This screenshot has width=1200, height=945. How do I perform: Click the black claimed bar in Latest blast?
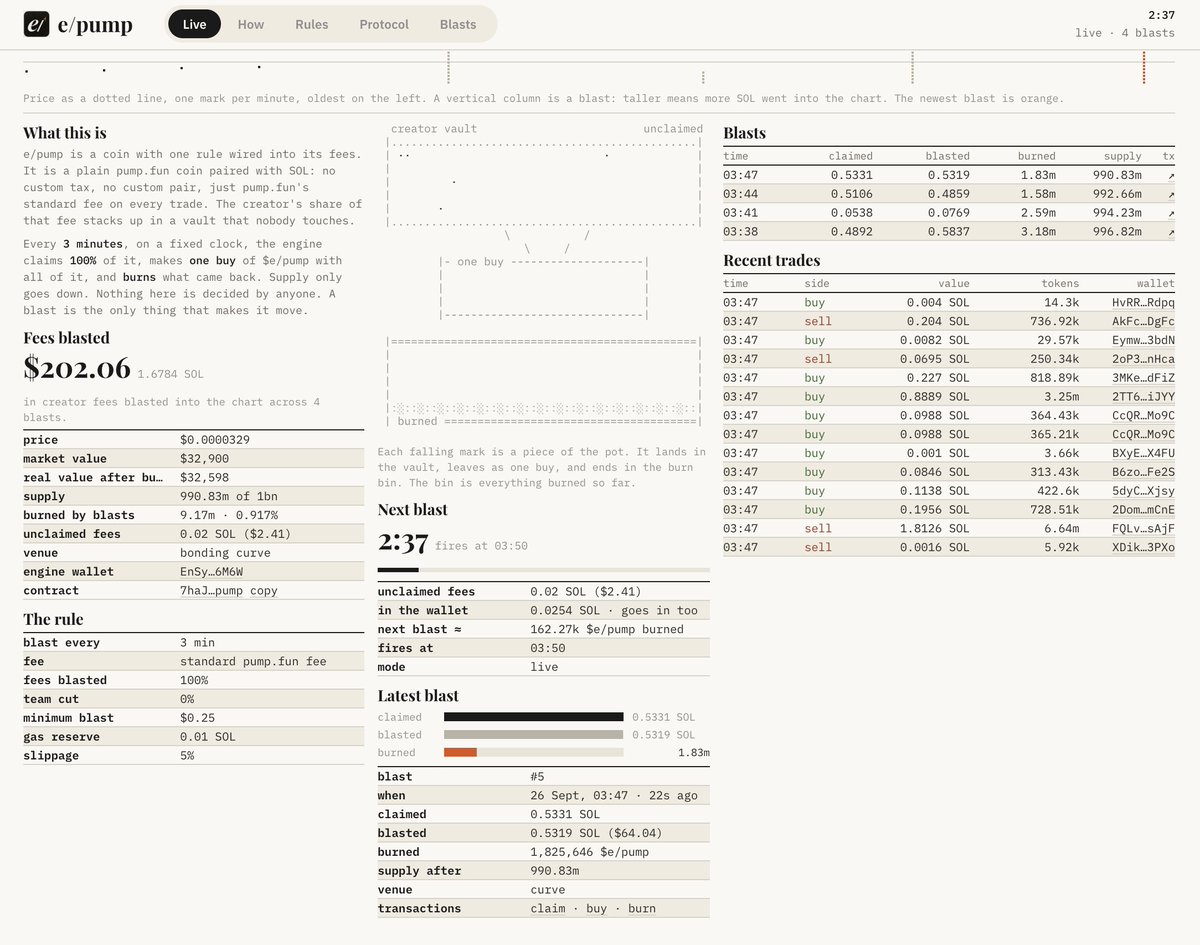tap(534, 717)
